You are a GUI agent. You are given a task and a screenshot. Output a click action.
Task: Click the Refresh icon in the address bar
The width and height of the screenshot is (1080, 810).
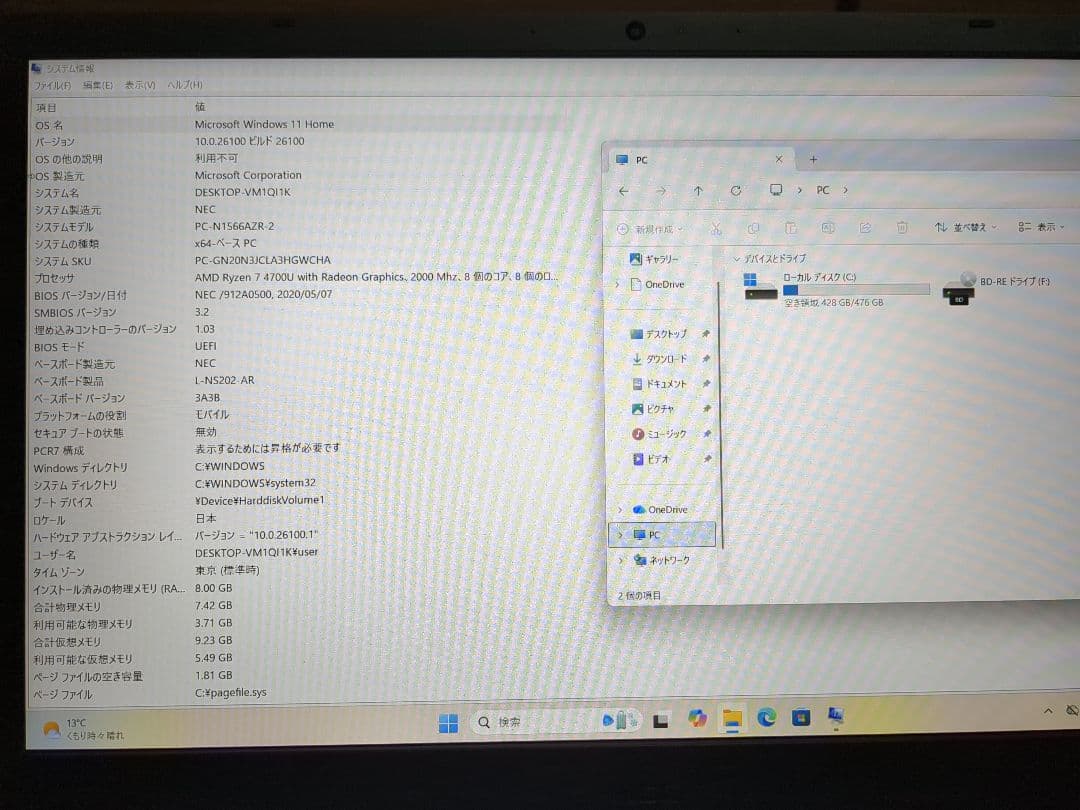[737, 190]
